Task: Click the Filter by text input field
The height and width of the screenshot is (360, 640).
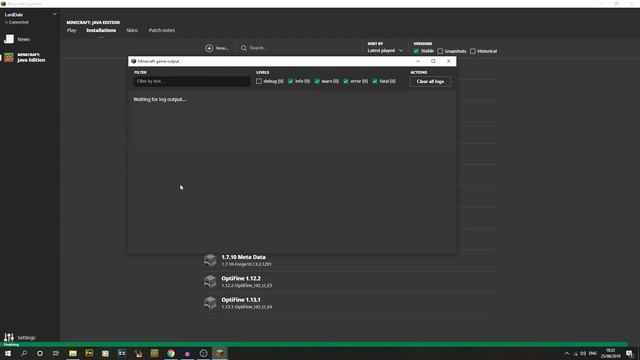Action: pyautogui.click(x=191, y=81)
